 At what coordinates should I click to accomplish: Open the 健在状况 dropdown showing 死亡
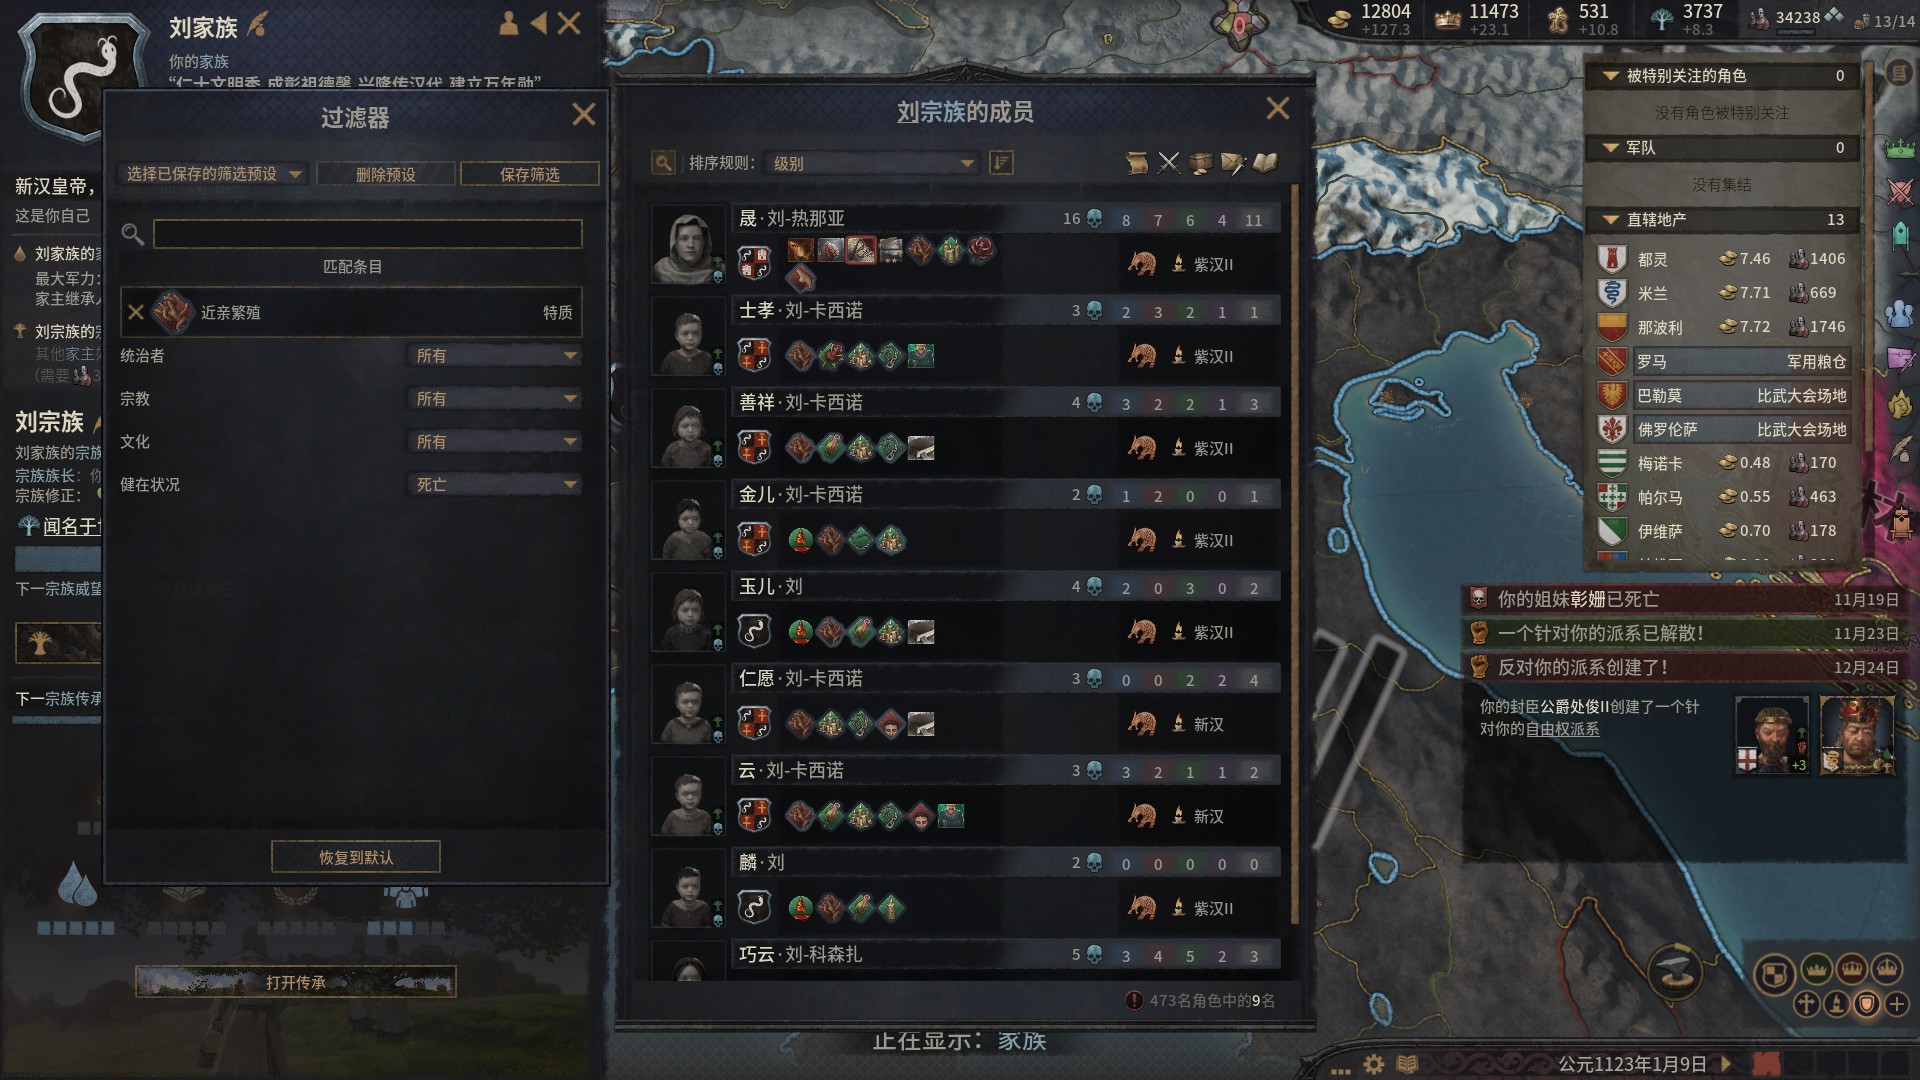pos(495,485)
